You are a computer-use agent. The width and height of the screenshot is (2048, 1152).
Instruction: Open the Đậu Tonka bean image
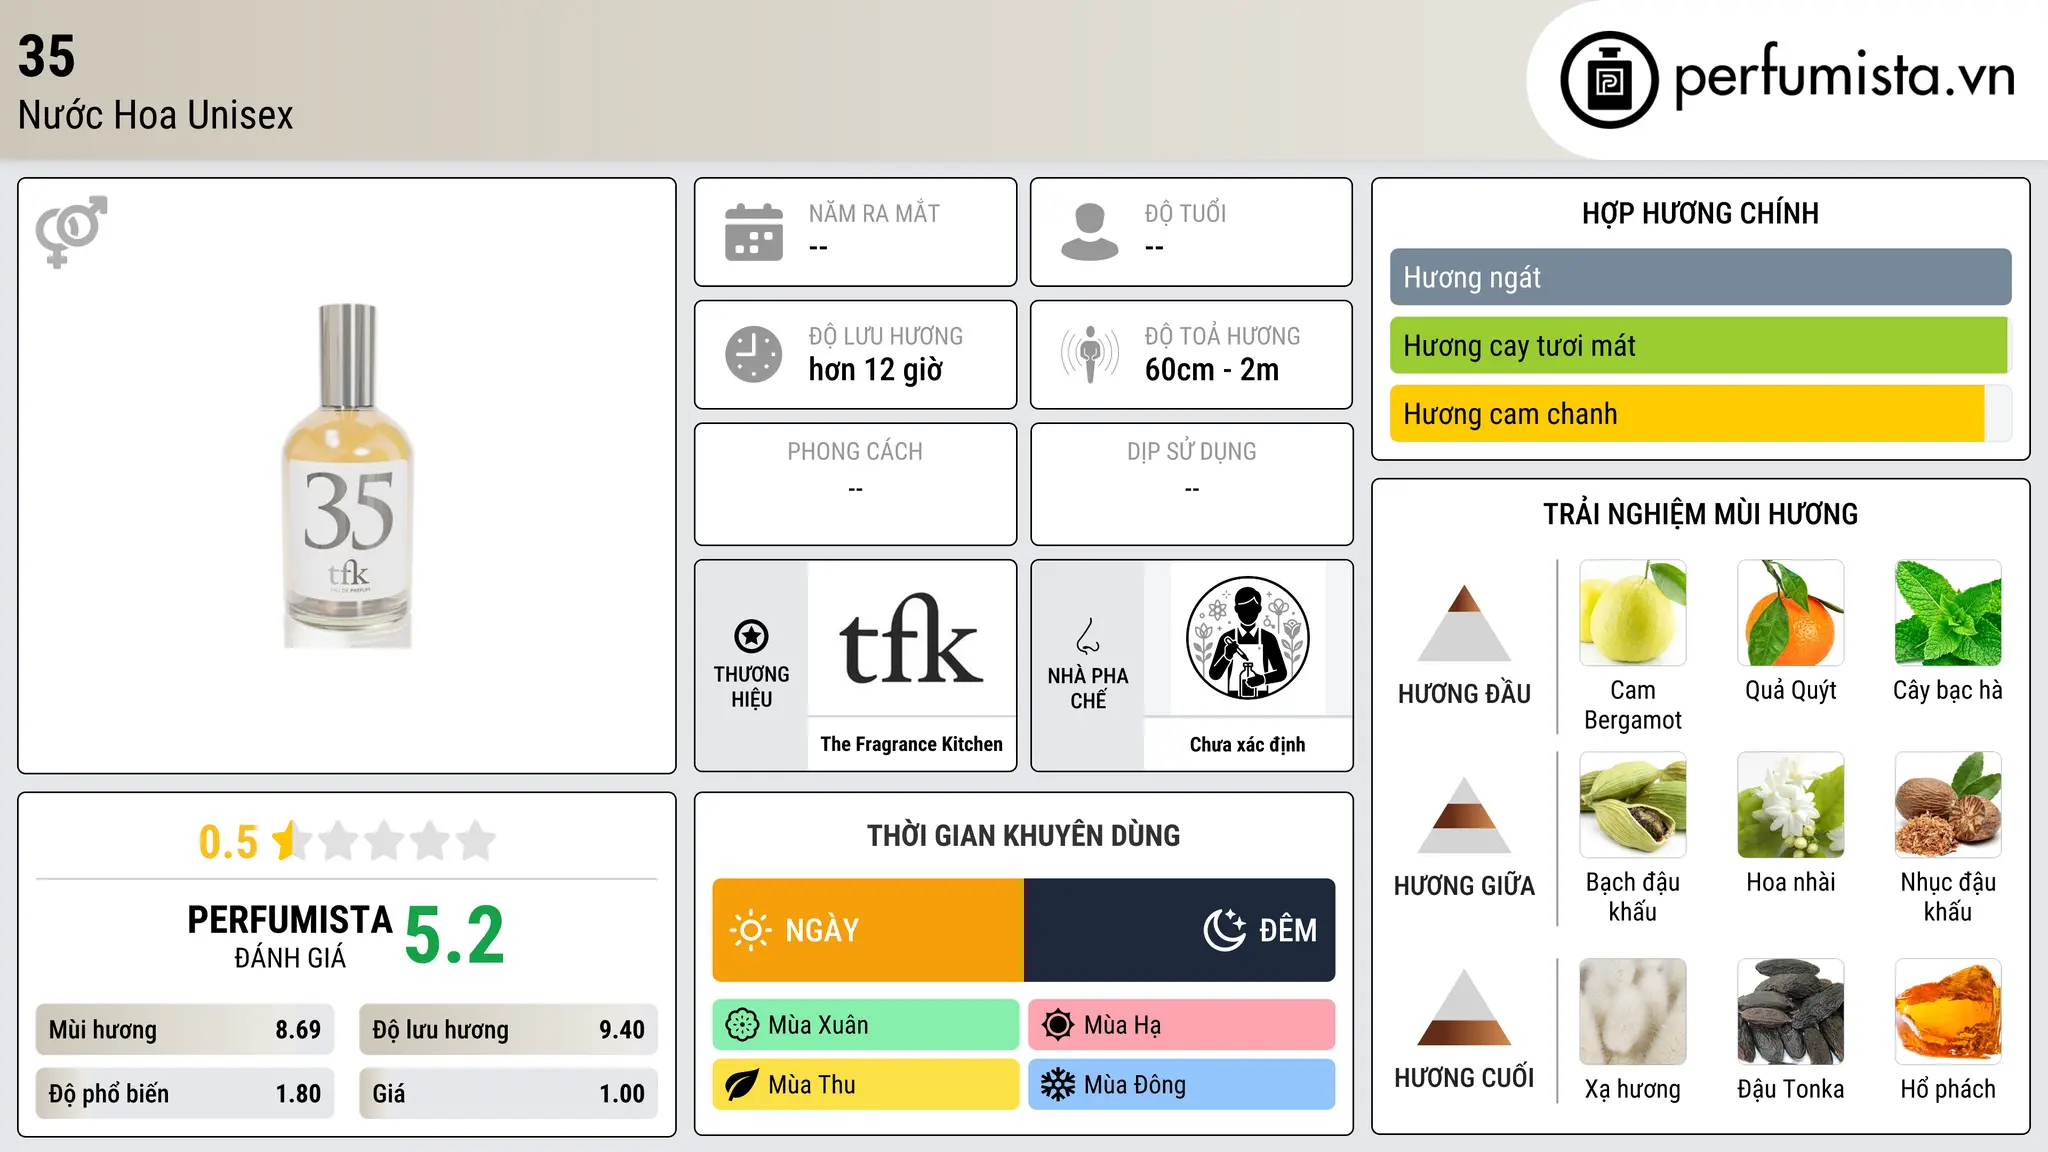pyautogui.click(x=1790, y=1012)
